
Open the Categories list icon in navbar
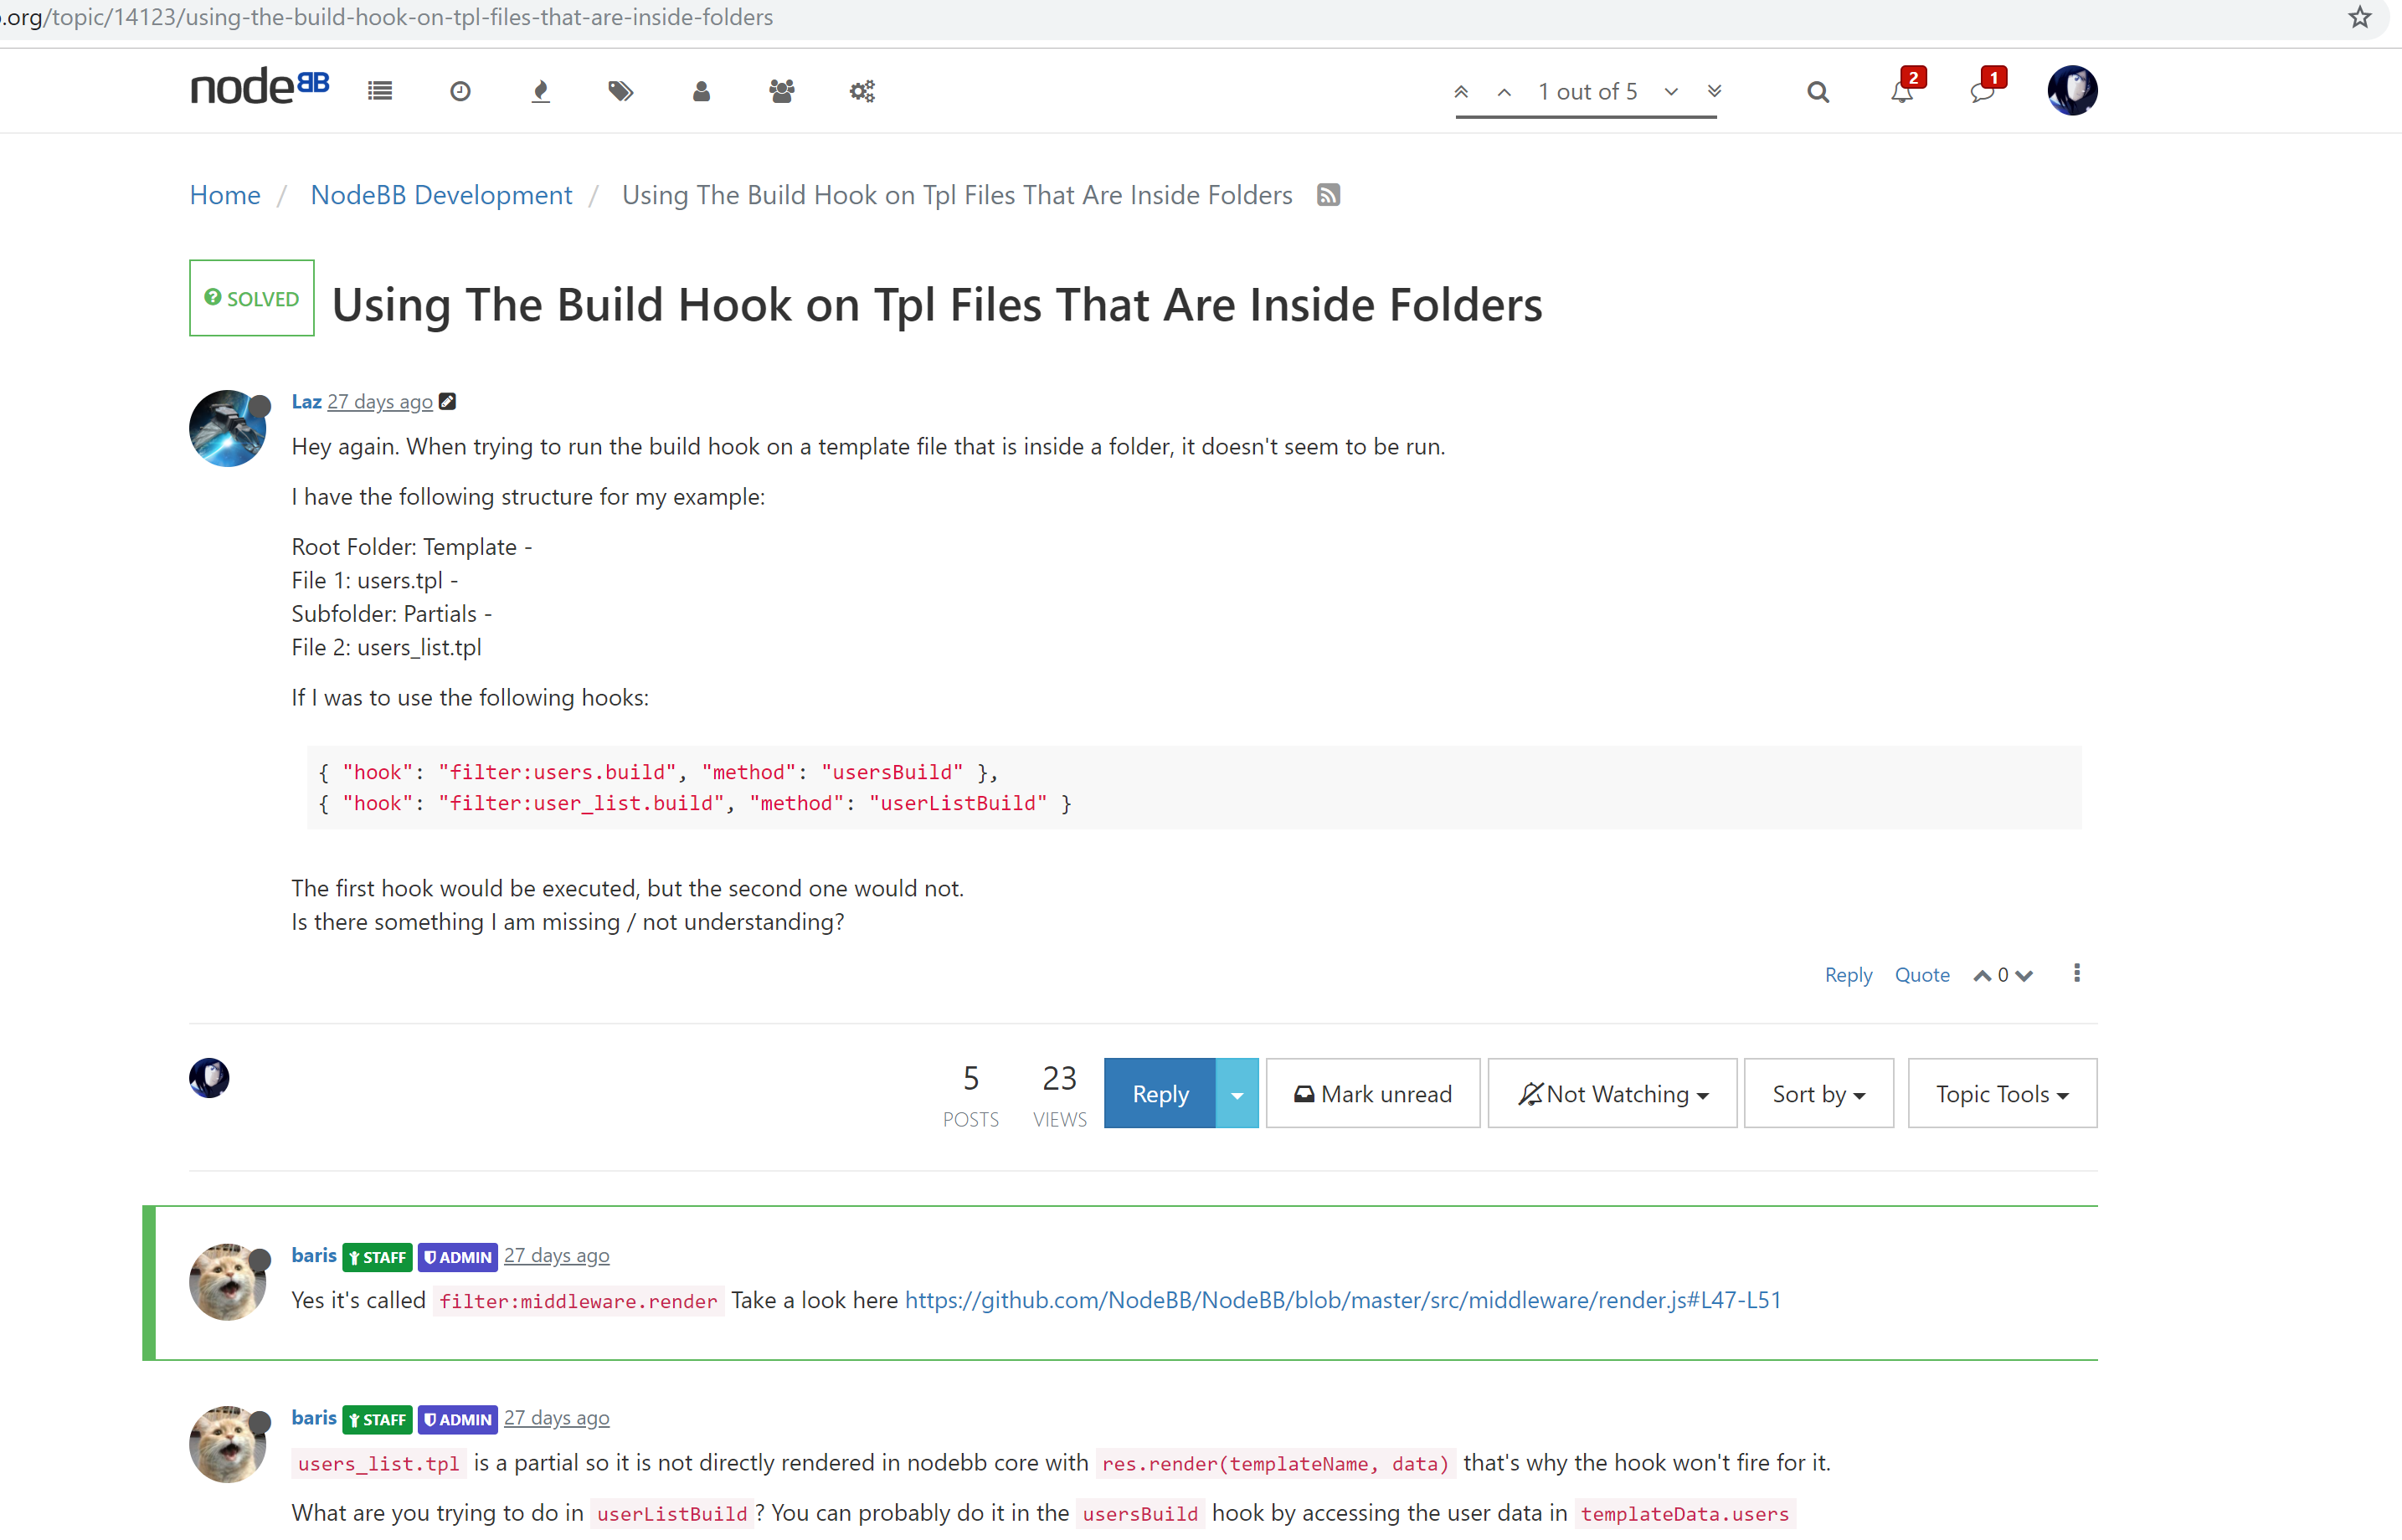coord(379,91)
